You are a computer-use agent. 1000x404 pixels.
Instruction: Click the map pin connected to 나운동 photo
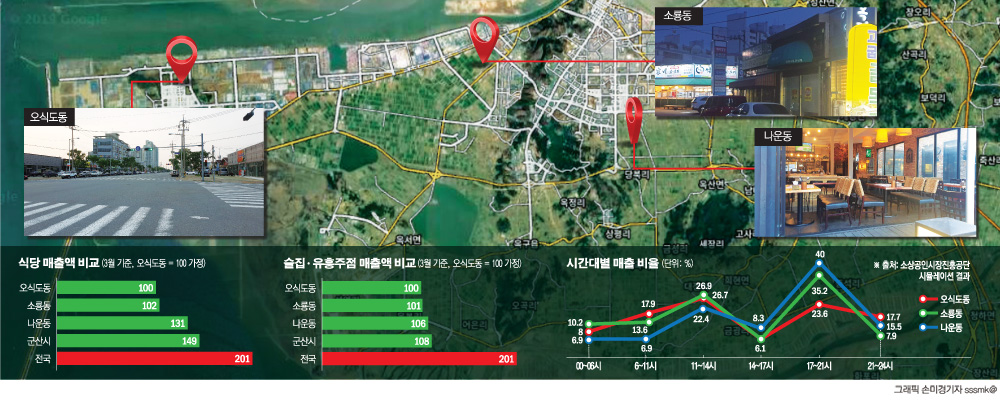635,115
